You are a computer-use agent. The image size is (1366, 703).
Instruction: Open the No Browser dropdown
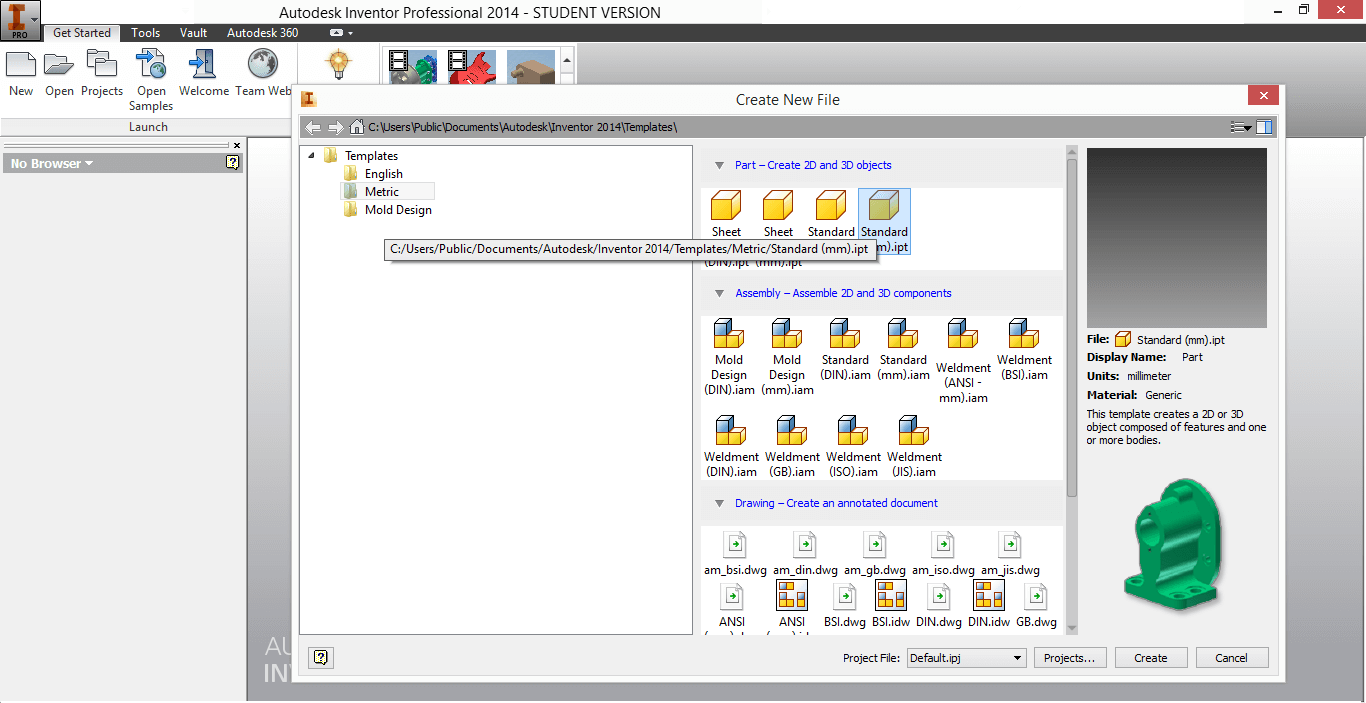(x=52, y=164)
